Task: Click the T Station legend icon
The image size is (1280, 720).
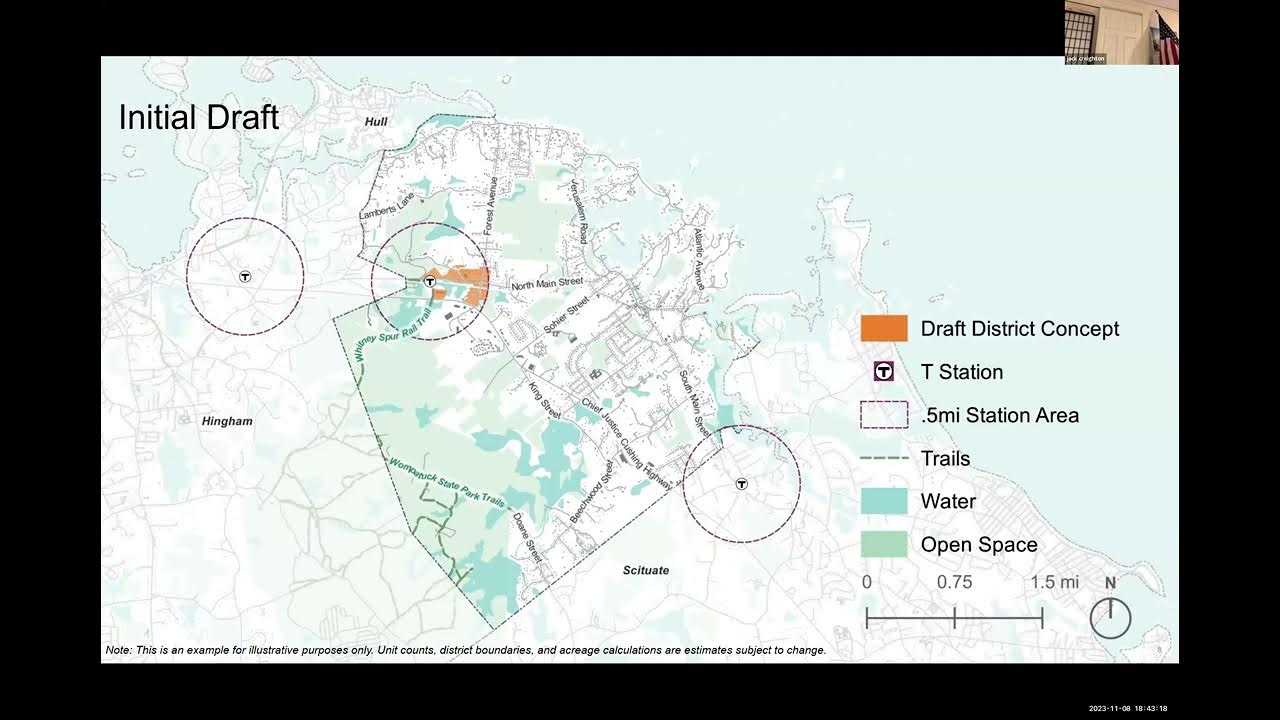Action: tap(884, 372)
